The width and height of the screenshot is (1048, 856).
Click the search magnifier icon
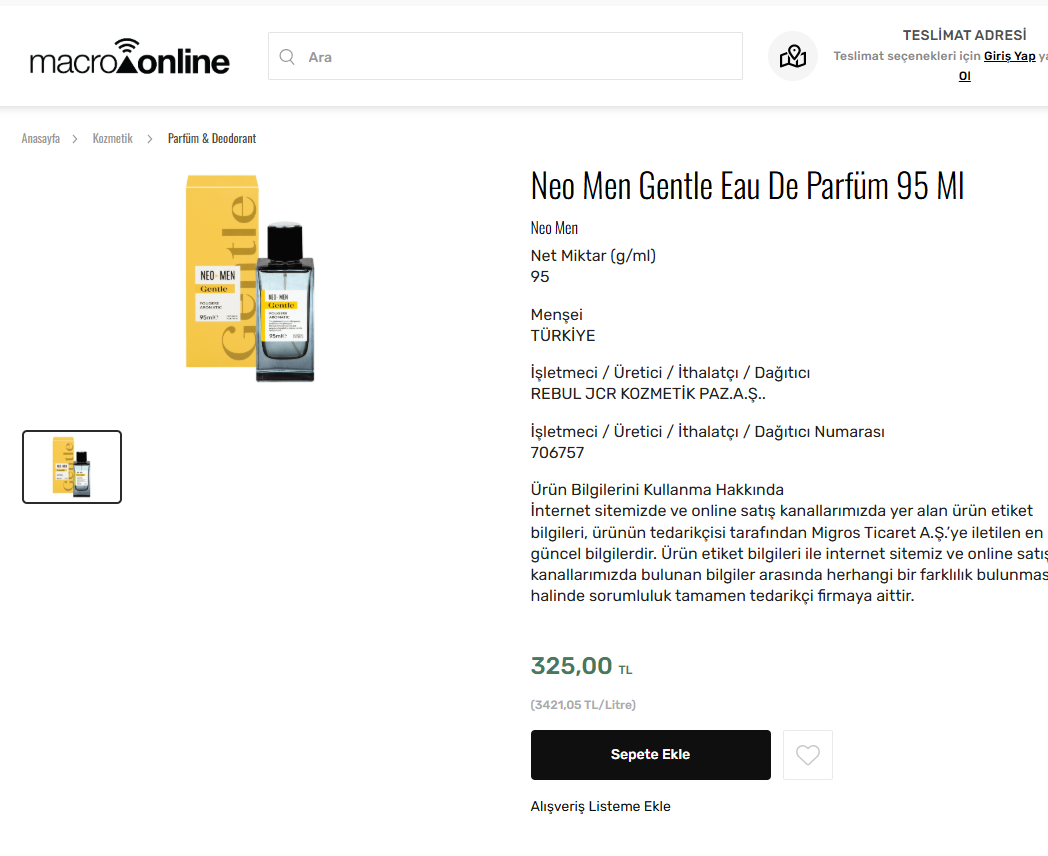coord(287,57)
